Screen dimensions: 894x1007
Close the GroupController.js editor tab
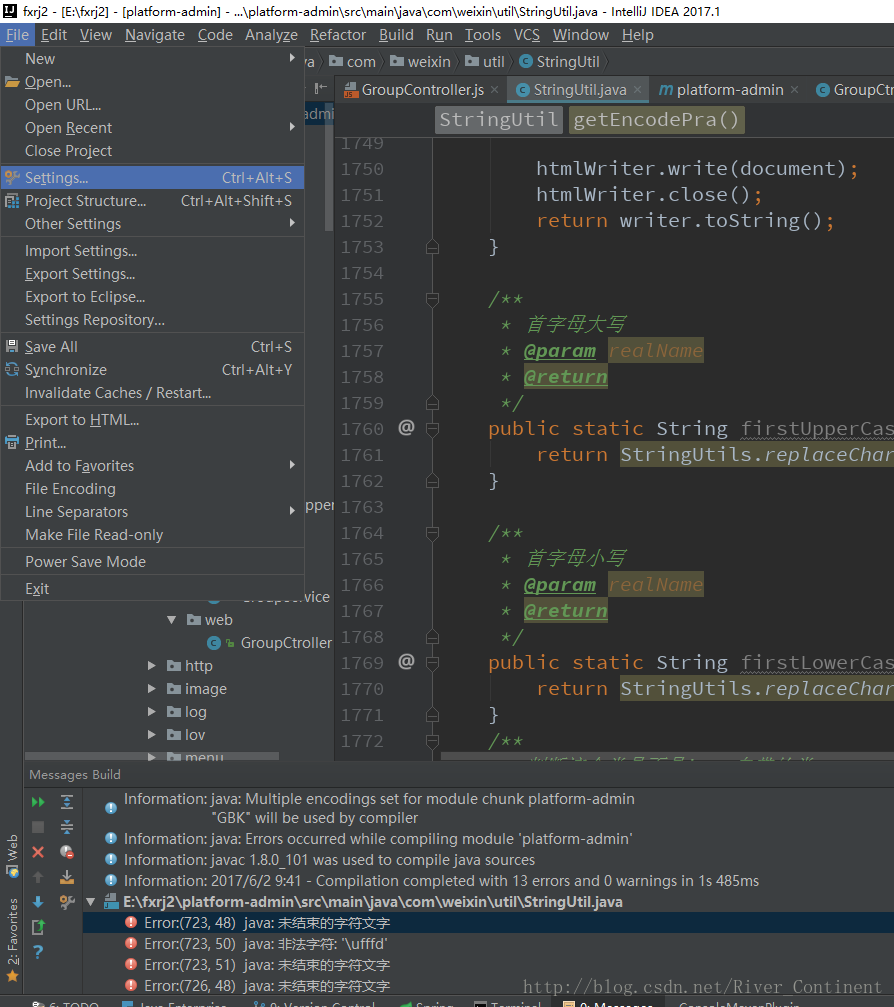[495, 89]
